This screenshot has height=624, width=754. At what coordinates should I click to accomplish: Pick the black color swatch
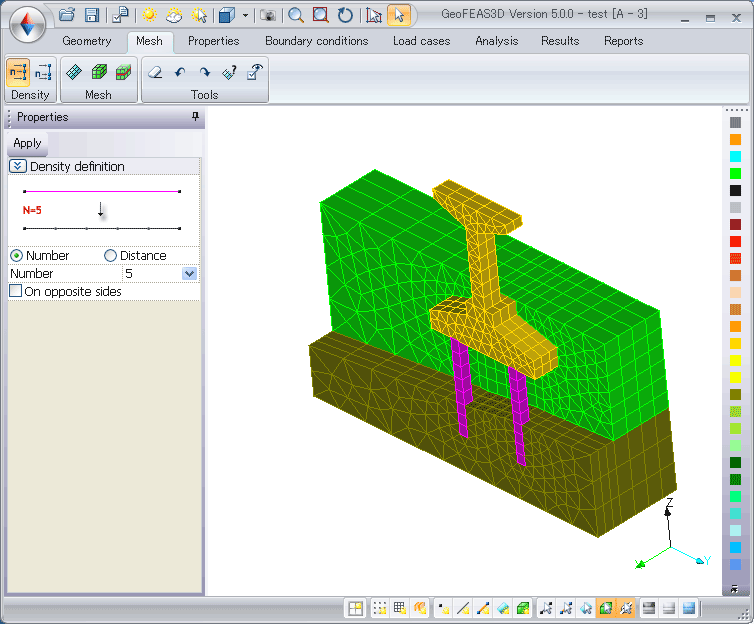click(x=735, y=190)
